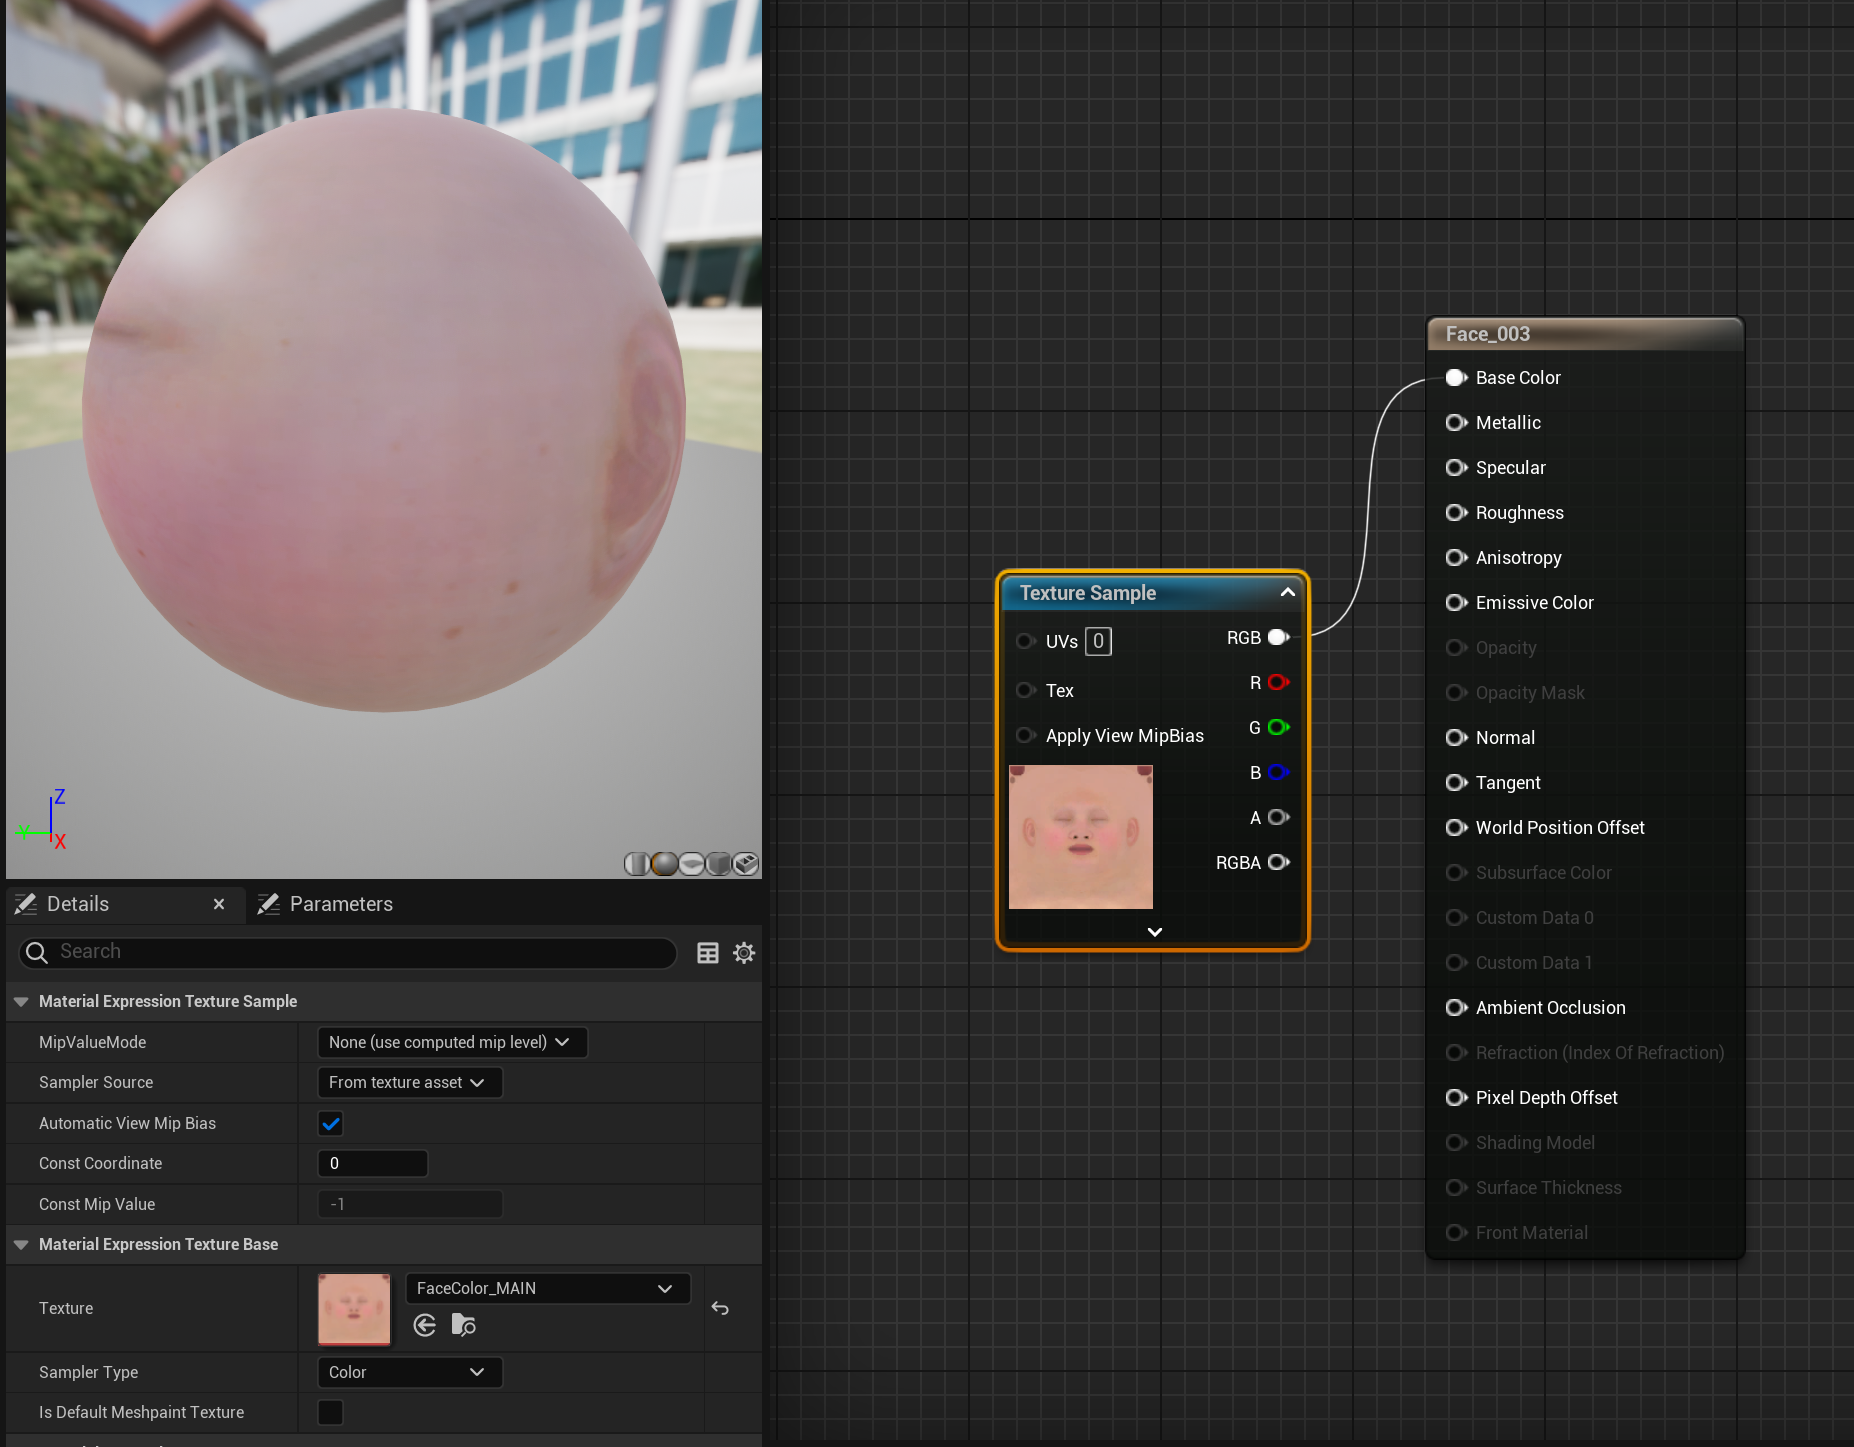Select the custom preview mesh icon
This screenshot has width=1854, height=1447.
pyautogui.click(x=745, y=863)
